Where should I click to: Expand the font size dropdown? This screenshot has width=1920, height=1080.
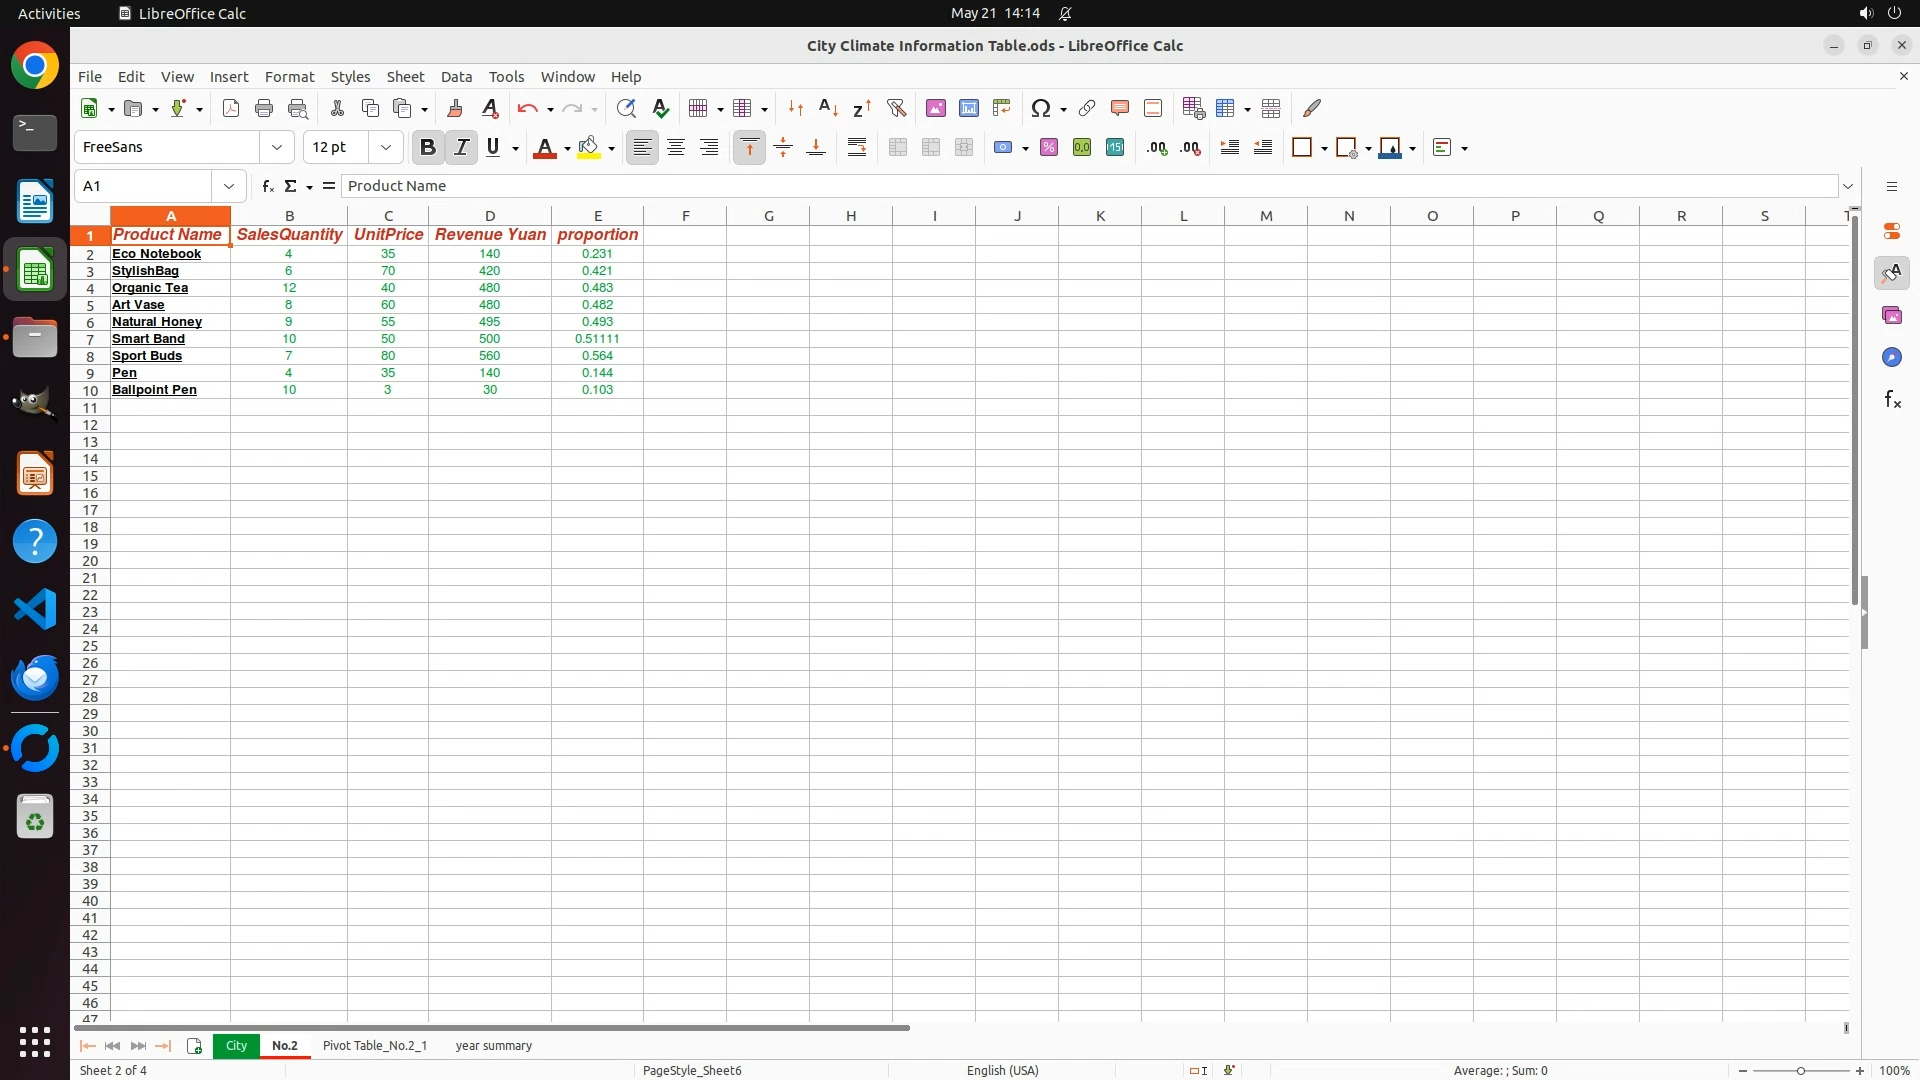(x=386, y=148)
